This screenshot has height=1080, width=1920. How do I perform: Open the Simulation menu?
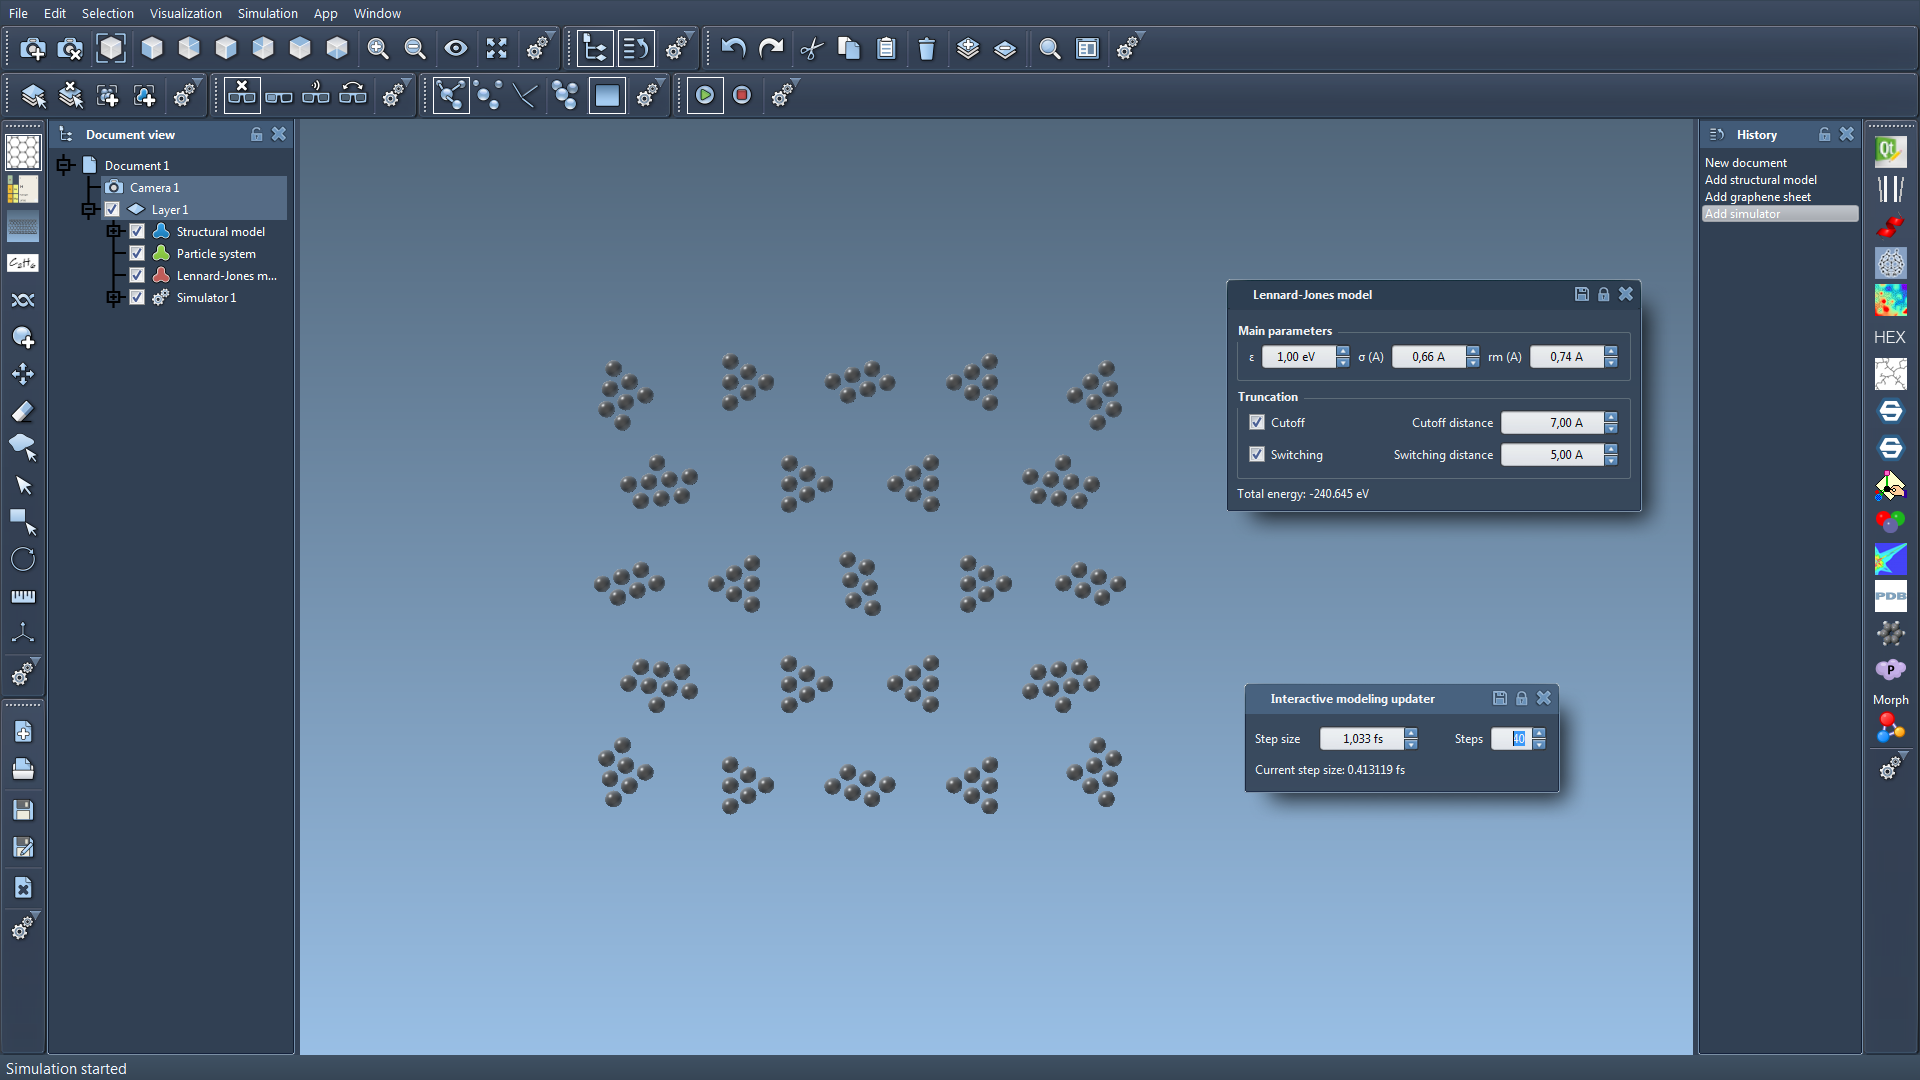click(x=267, y=13)
